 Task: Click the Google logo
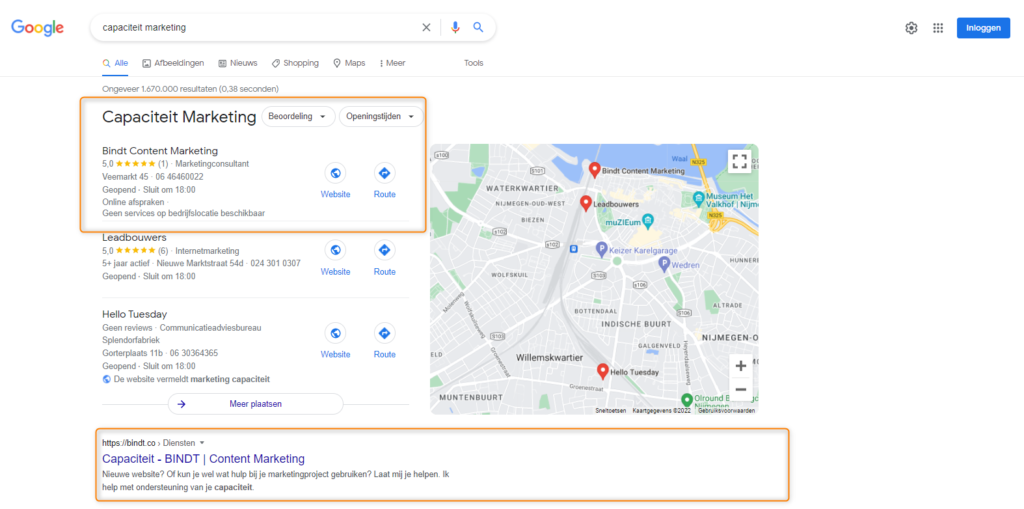(37, 27)
